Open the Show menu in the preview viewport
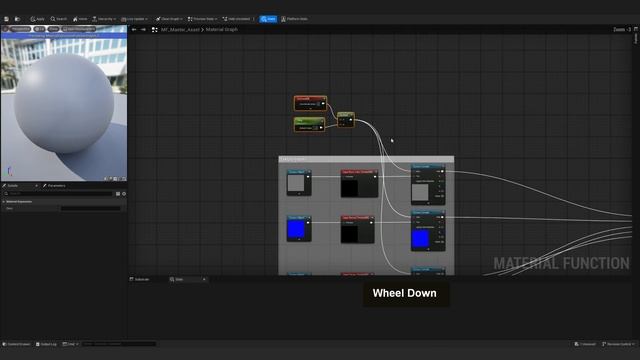640x360 pixels. tap(53, 29)
